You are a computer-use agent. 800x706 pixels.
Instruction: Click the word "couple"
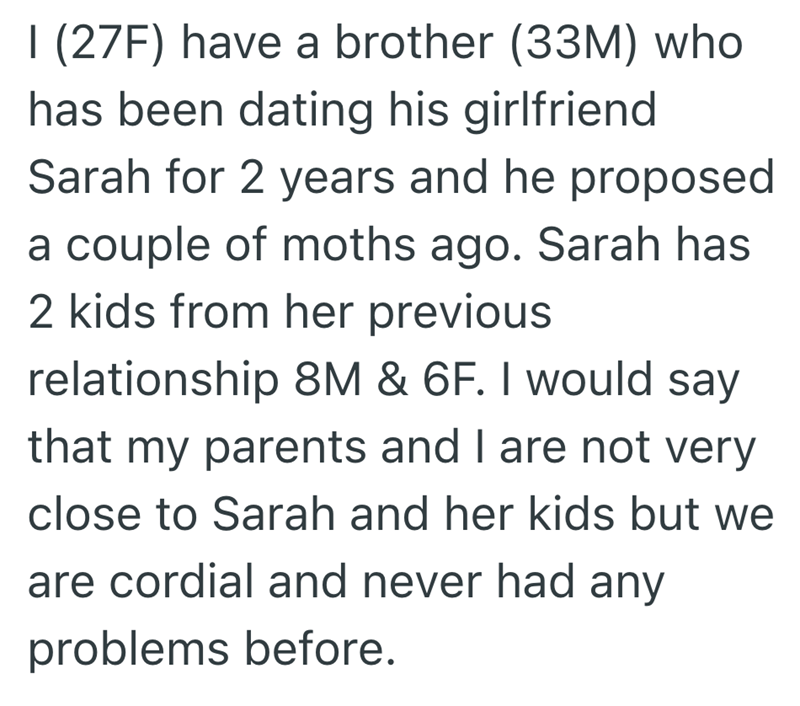tap(148, 246)
